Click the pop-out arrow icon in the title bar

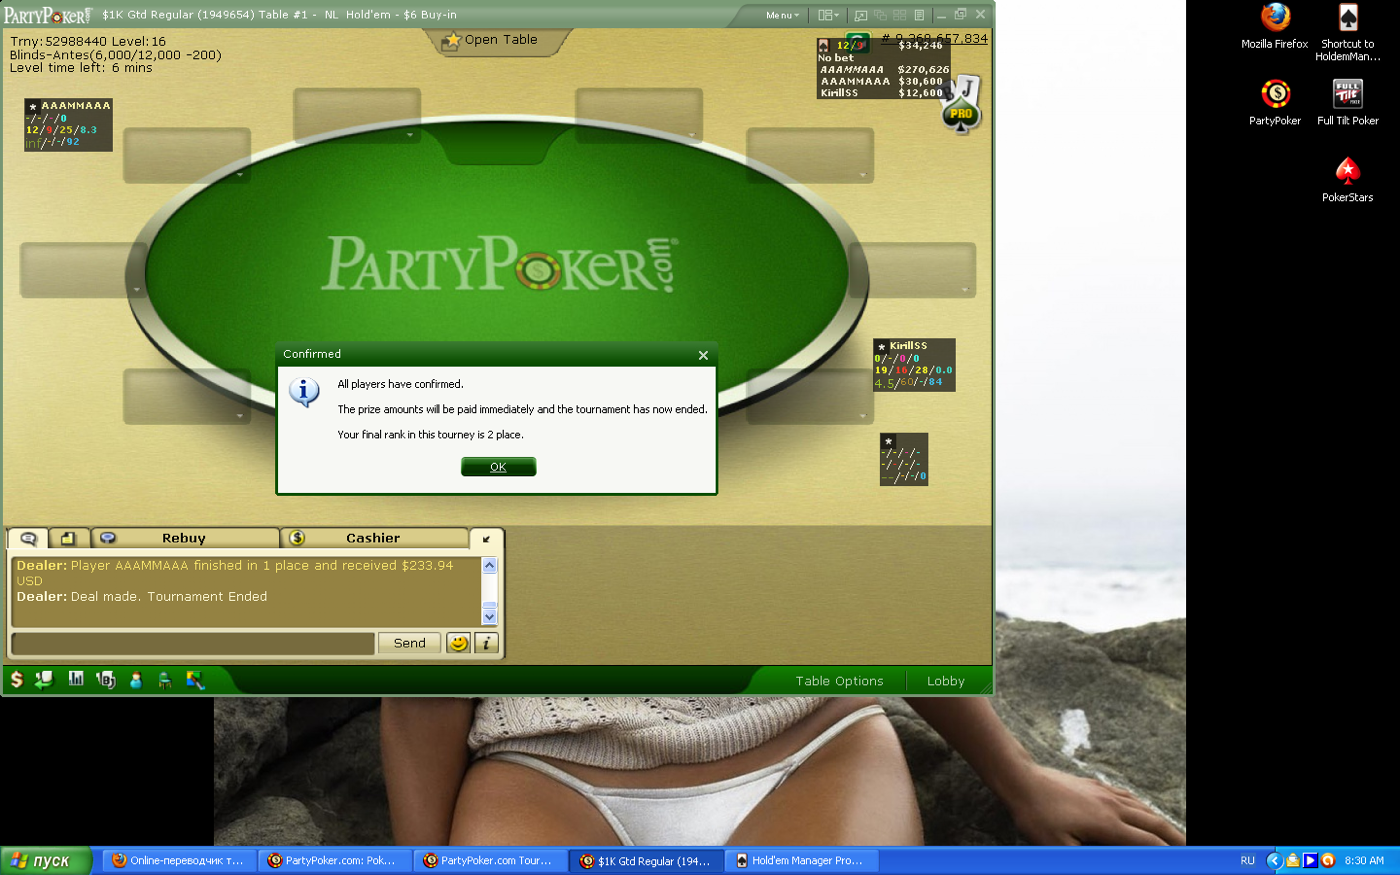tap(860, 15)
